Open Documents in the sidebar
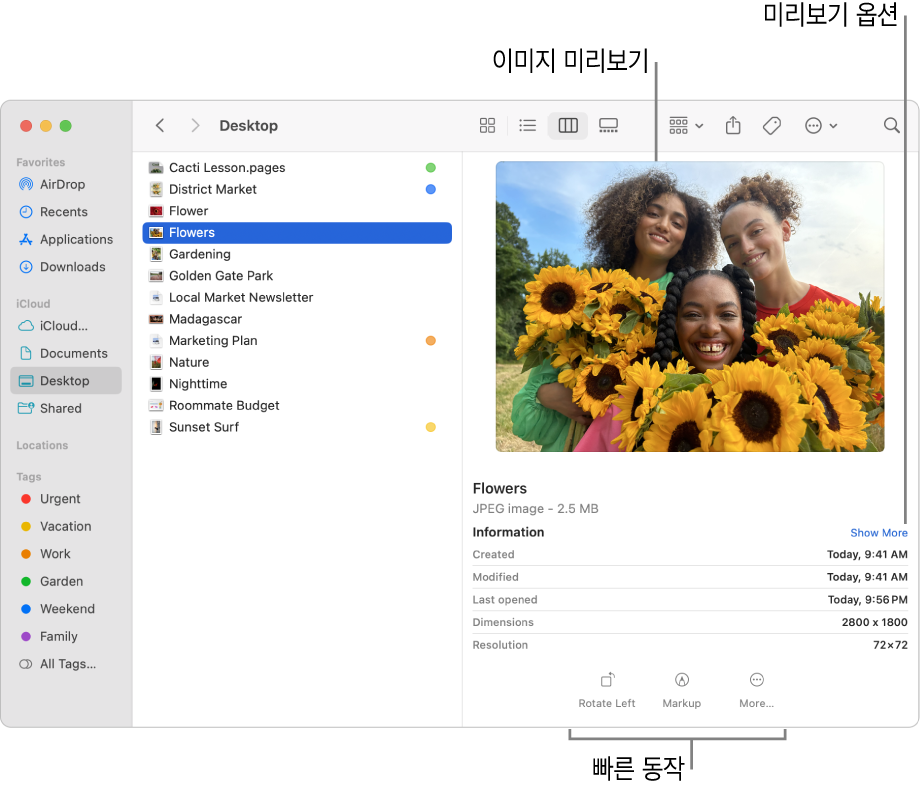The height and width of the screenshot is (790, 923). click(x=66, y=353)
